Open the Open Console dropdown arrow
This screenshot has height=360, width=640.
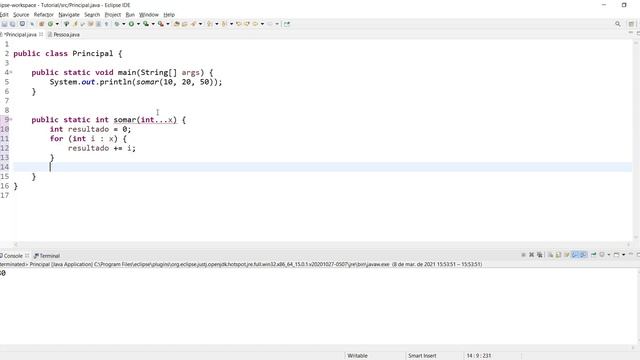[623, 255]
